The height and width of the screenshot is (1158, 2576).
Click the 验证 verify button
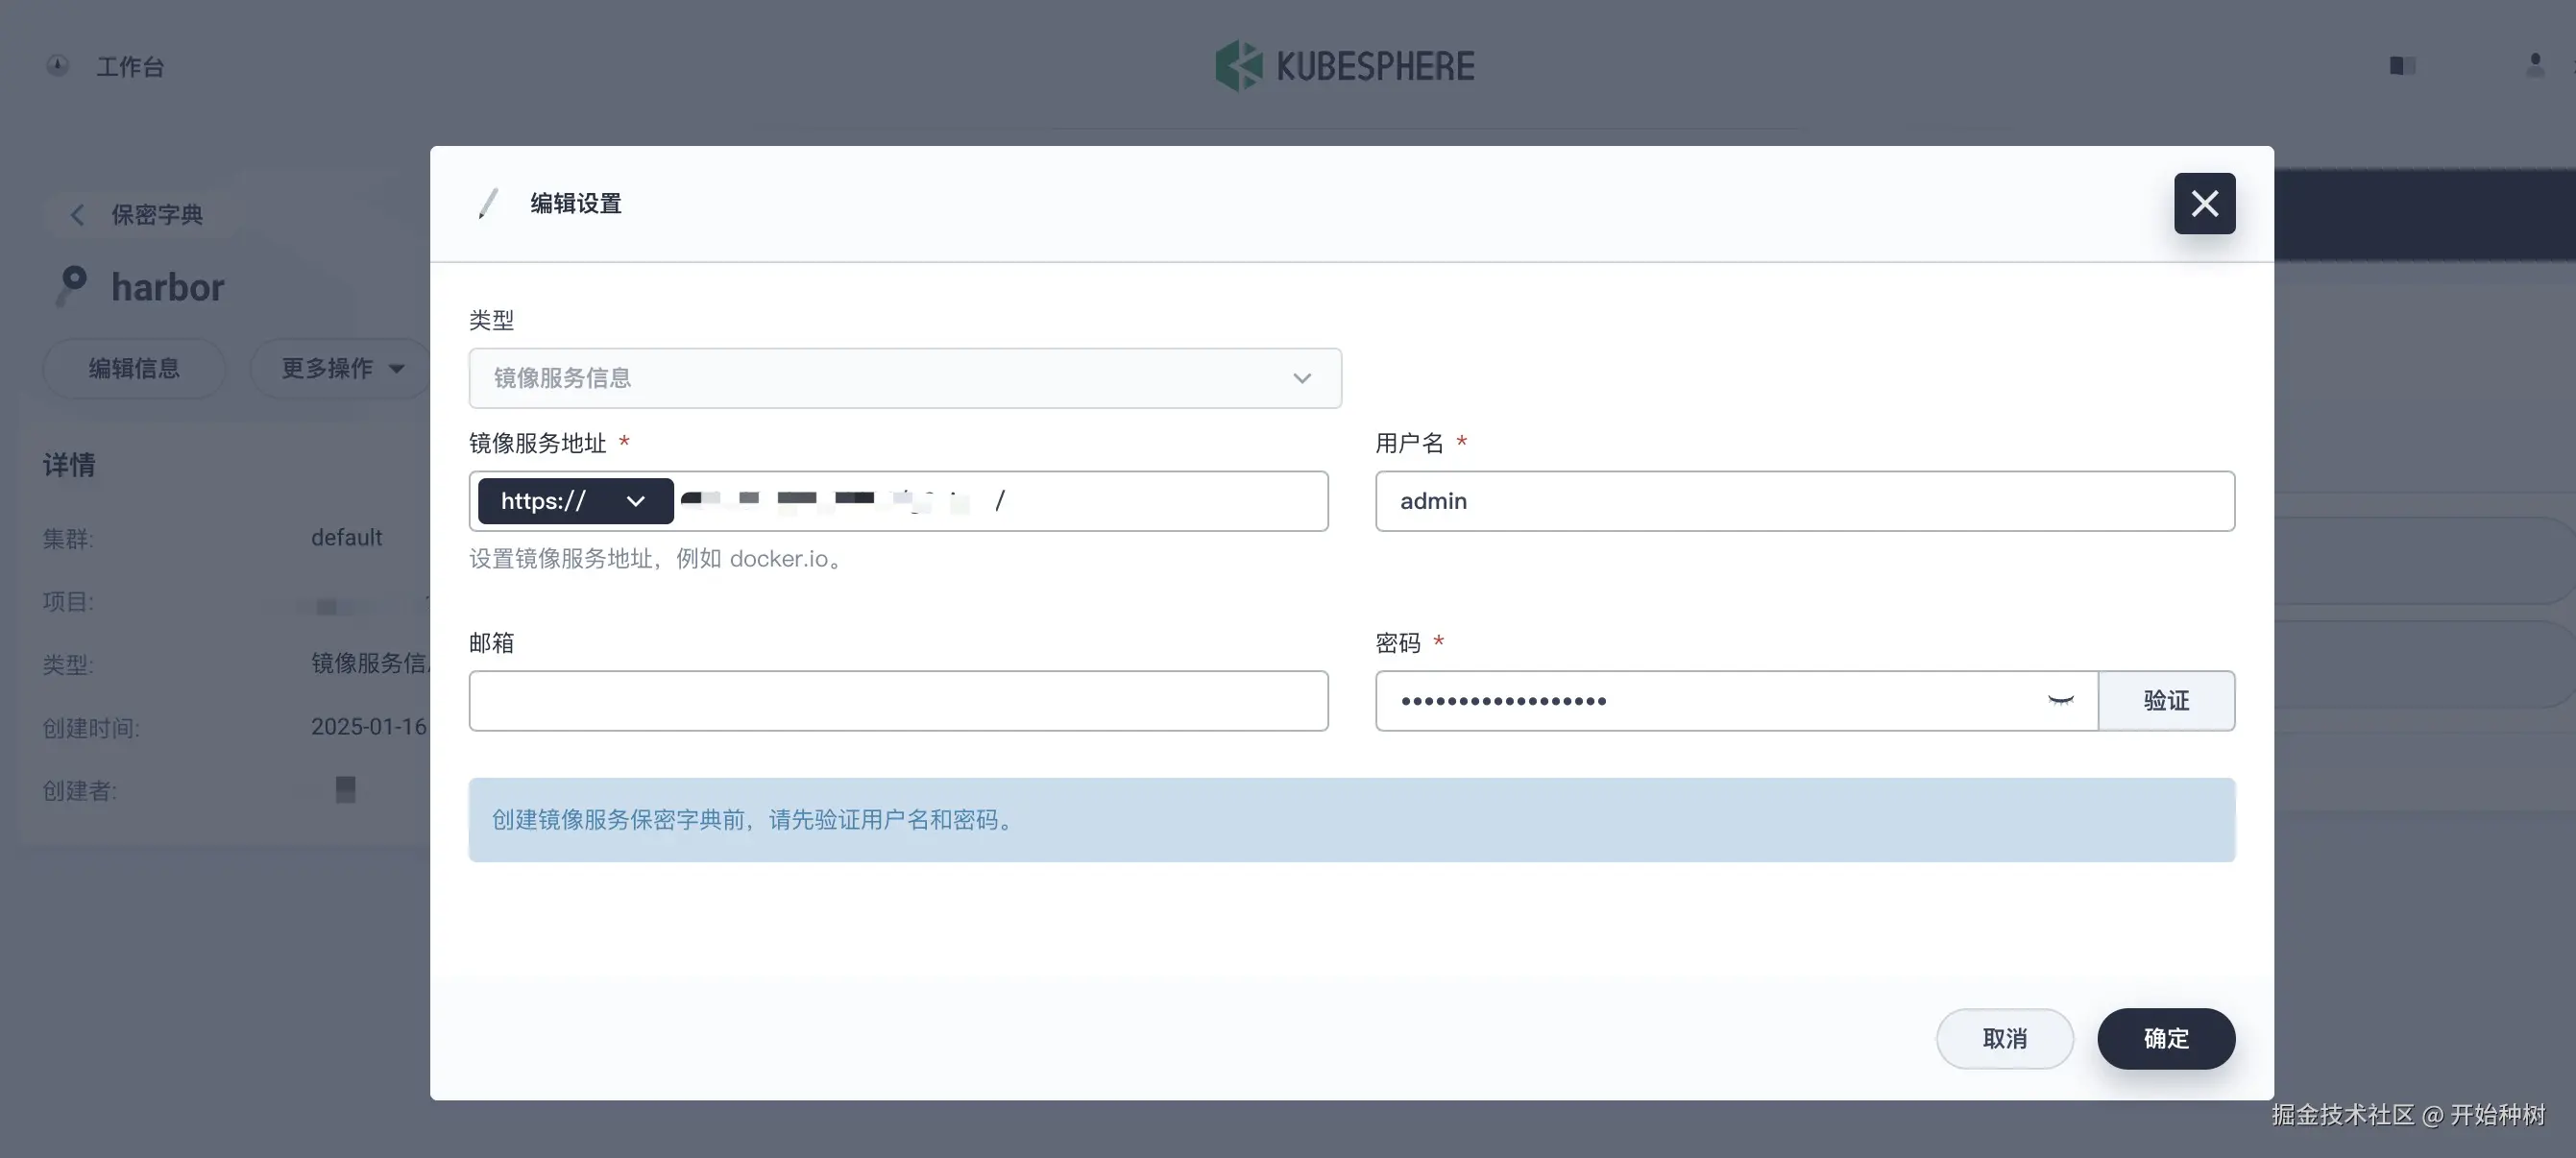click(x=2166, y=701)
